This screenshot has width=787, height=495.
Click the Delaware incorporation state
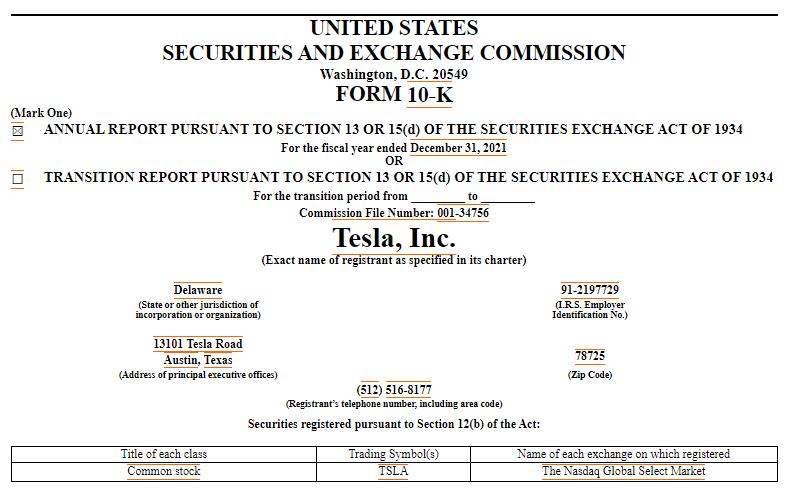pos(198,290)
